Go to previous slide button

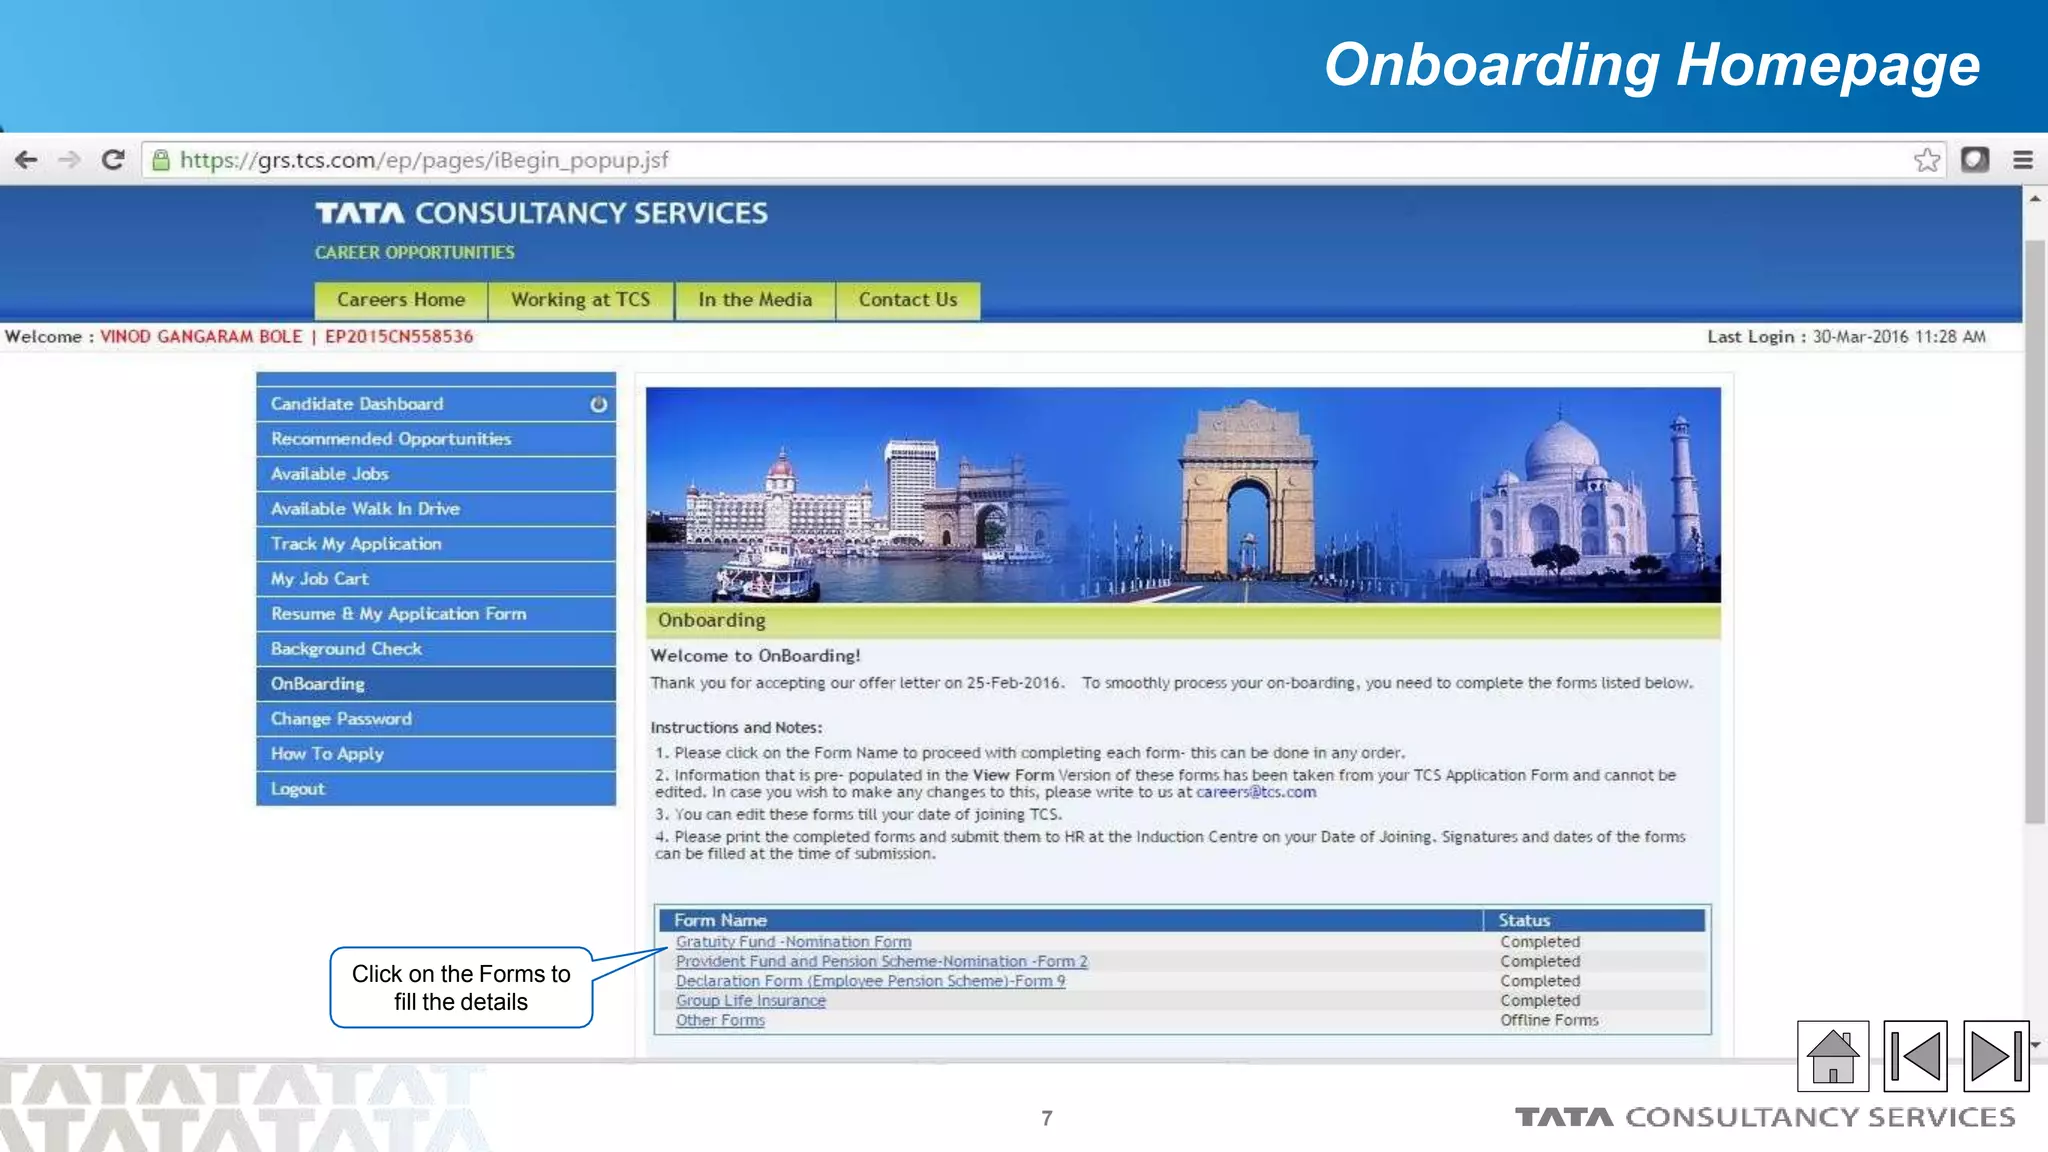pos(1914,1056)
